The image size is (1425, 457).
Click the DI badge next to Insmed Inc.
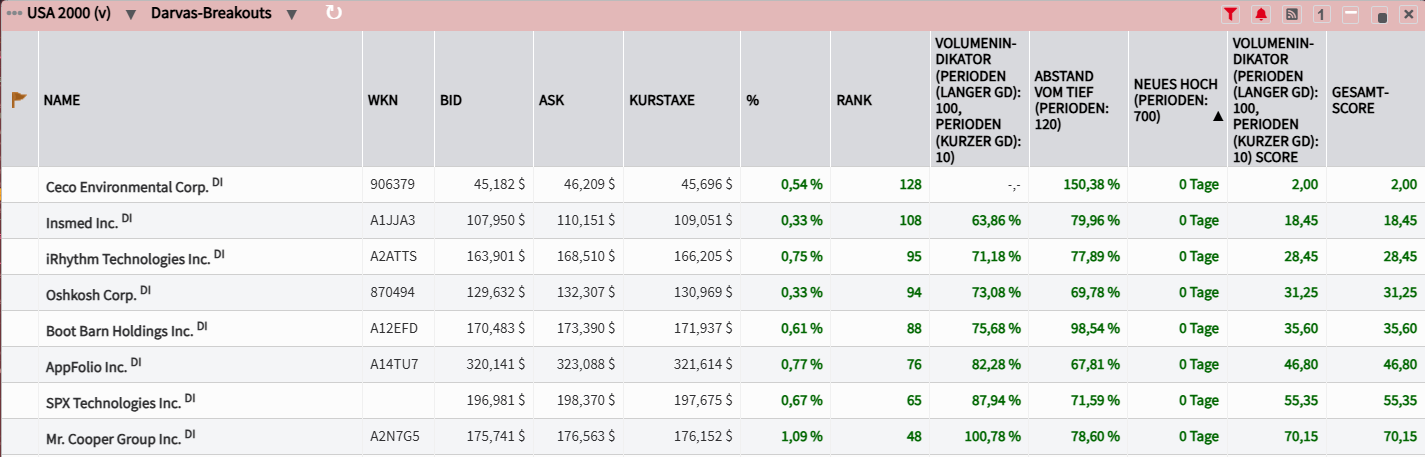click(x=127, y=218)
